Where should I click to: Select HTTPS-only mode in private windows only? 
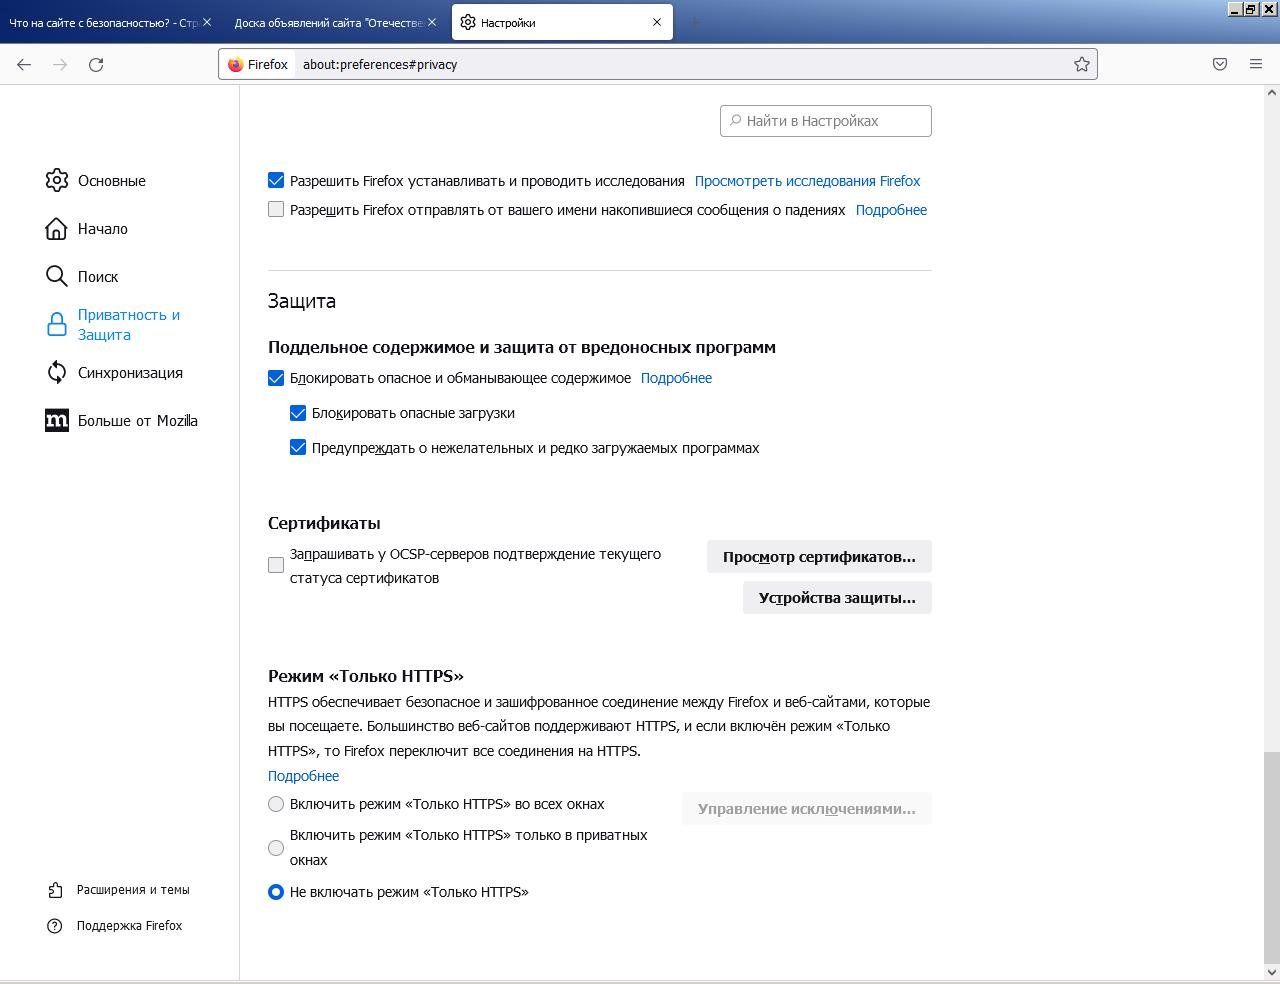(276, 848)
